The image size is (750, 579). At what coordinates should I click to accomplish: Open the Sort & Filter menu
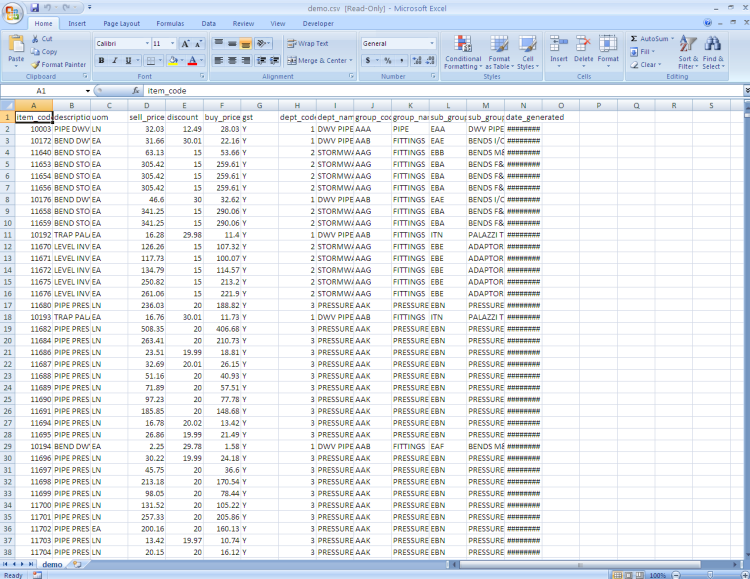[x=688, y=52]
